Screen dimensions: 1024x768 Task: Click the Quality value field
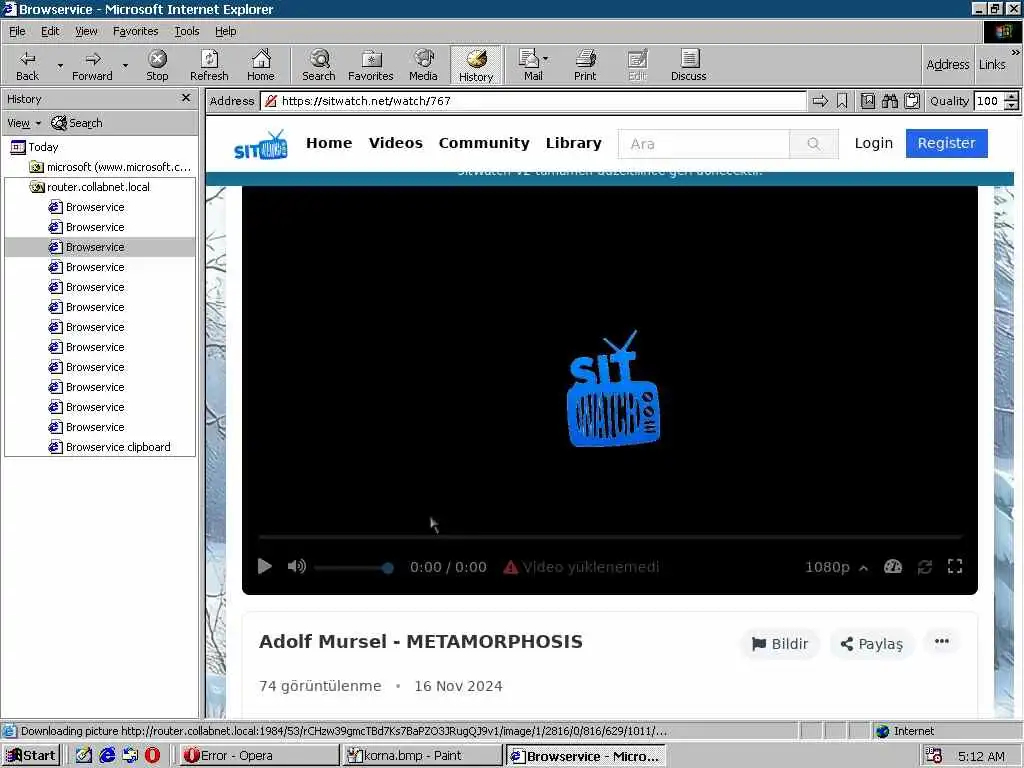tap(989, 101)
